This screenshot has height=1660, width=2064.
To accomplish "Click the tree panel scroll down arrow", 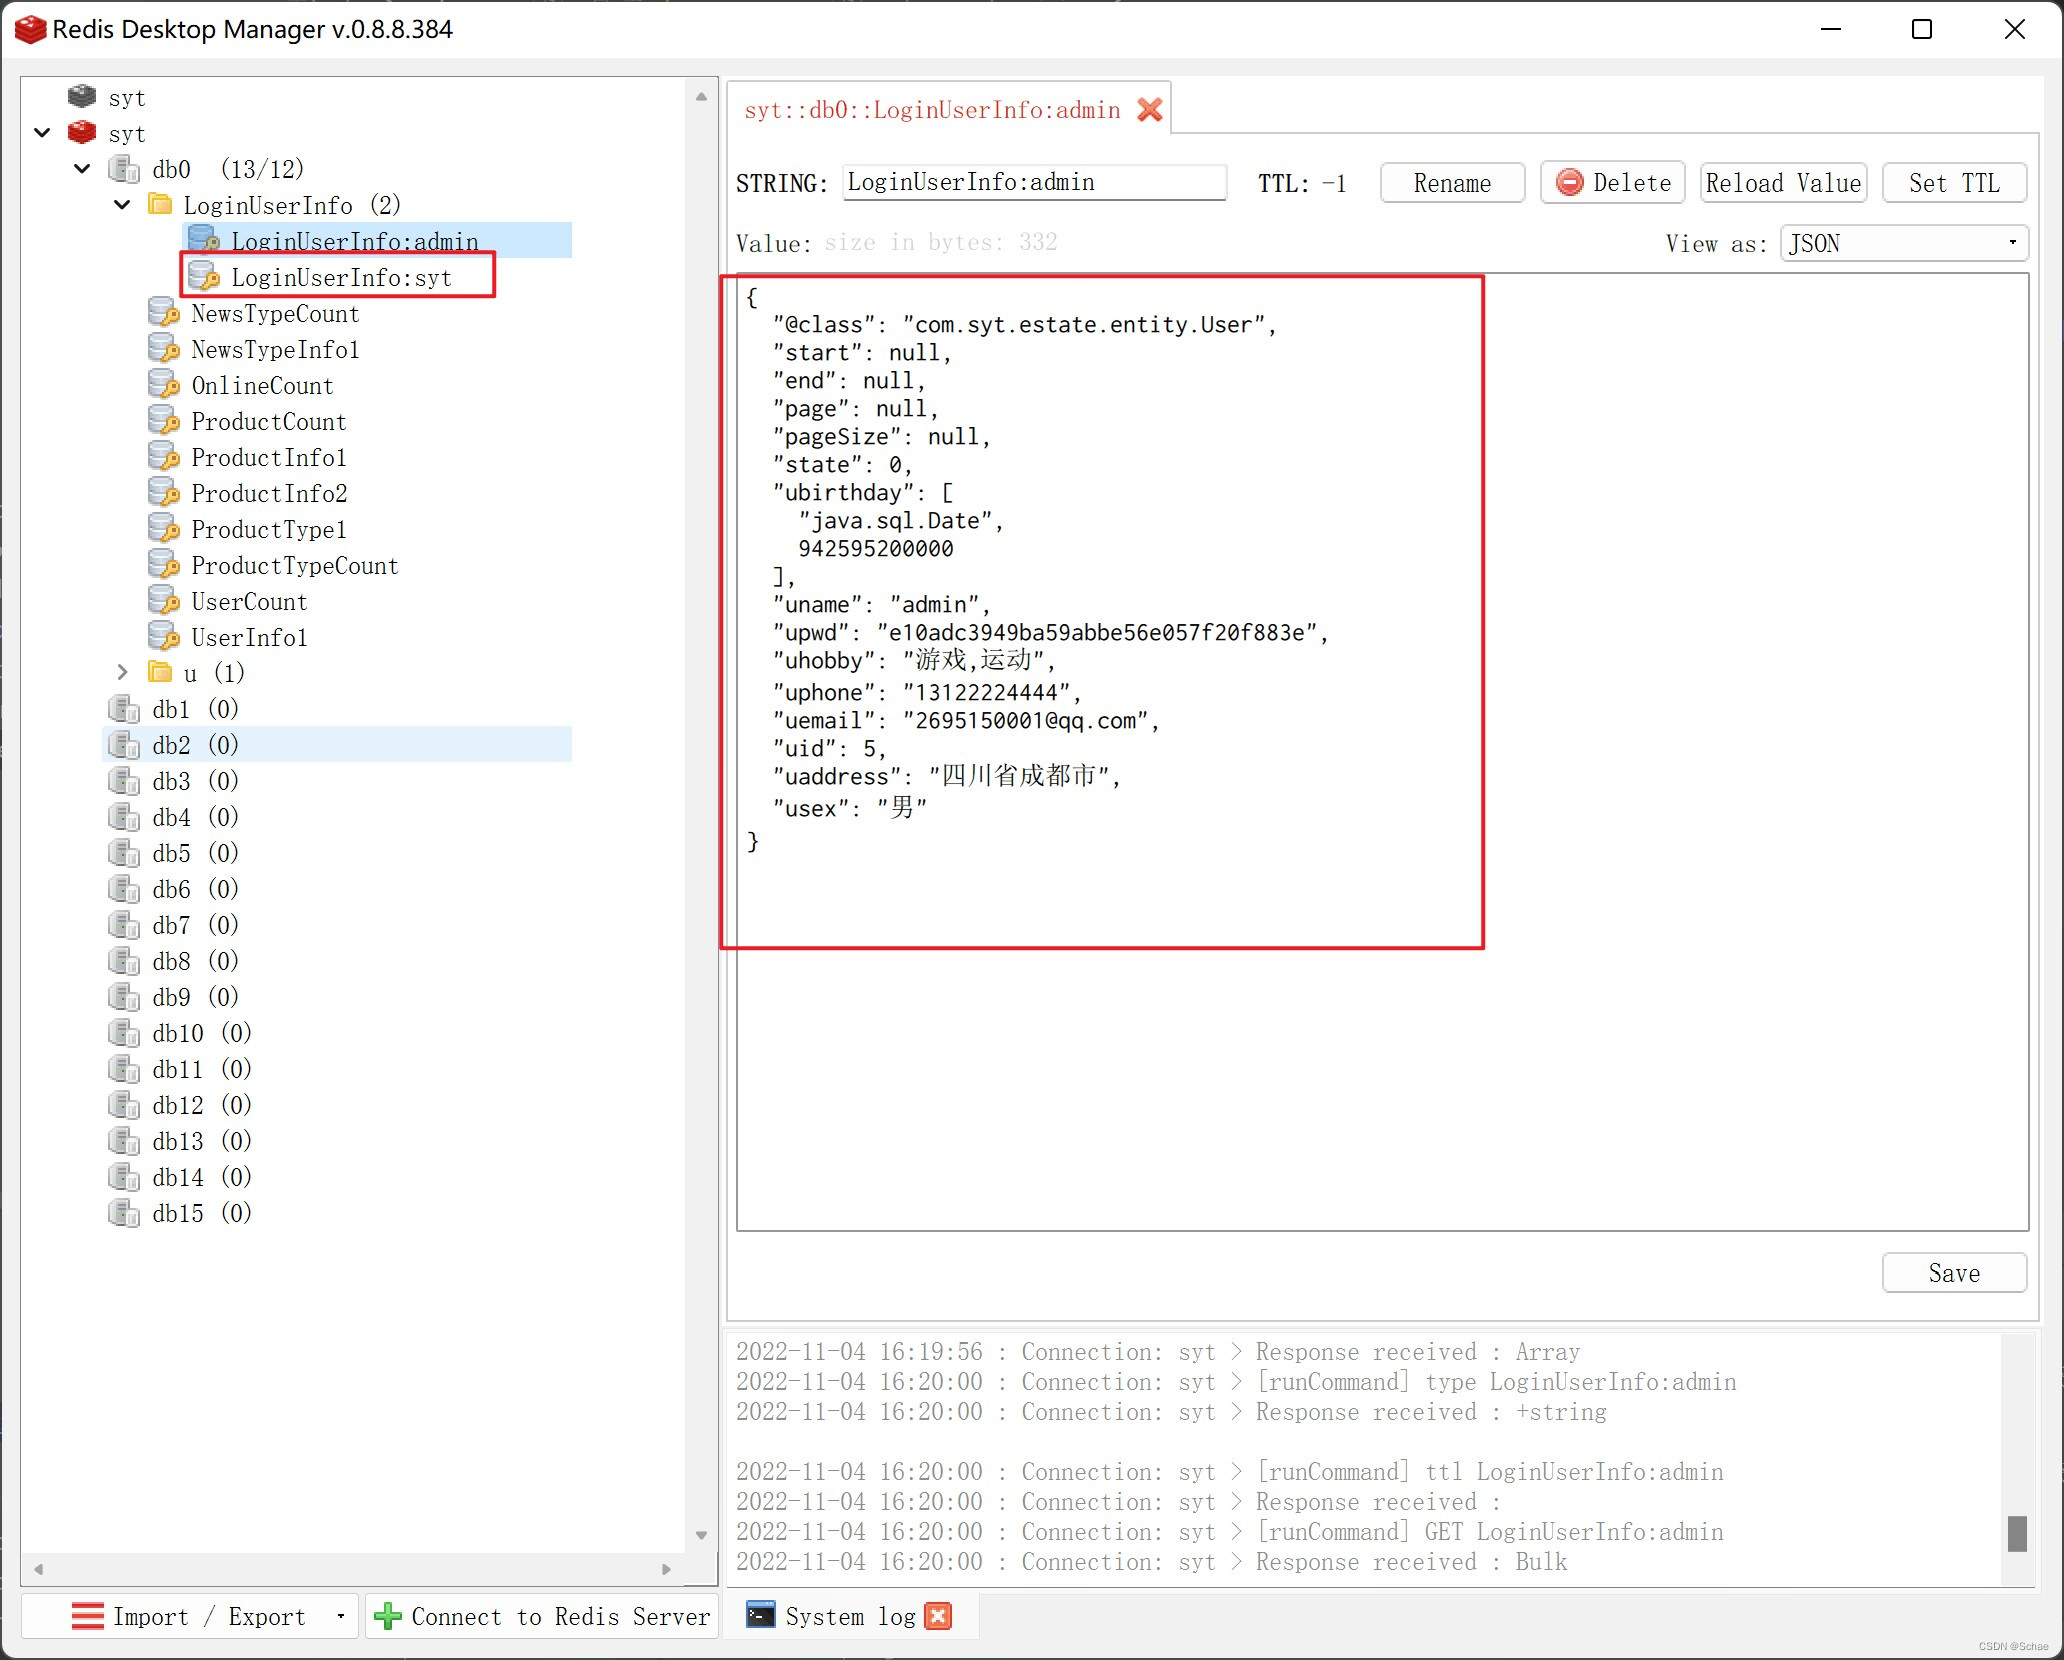I will pyautogui.click(x=701, y=1535).
